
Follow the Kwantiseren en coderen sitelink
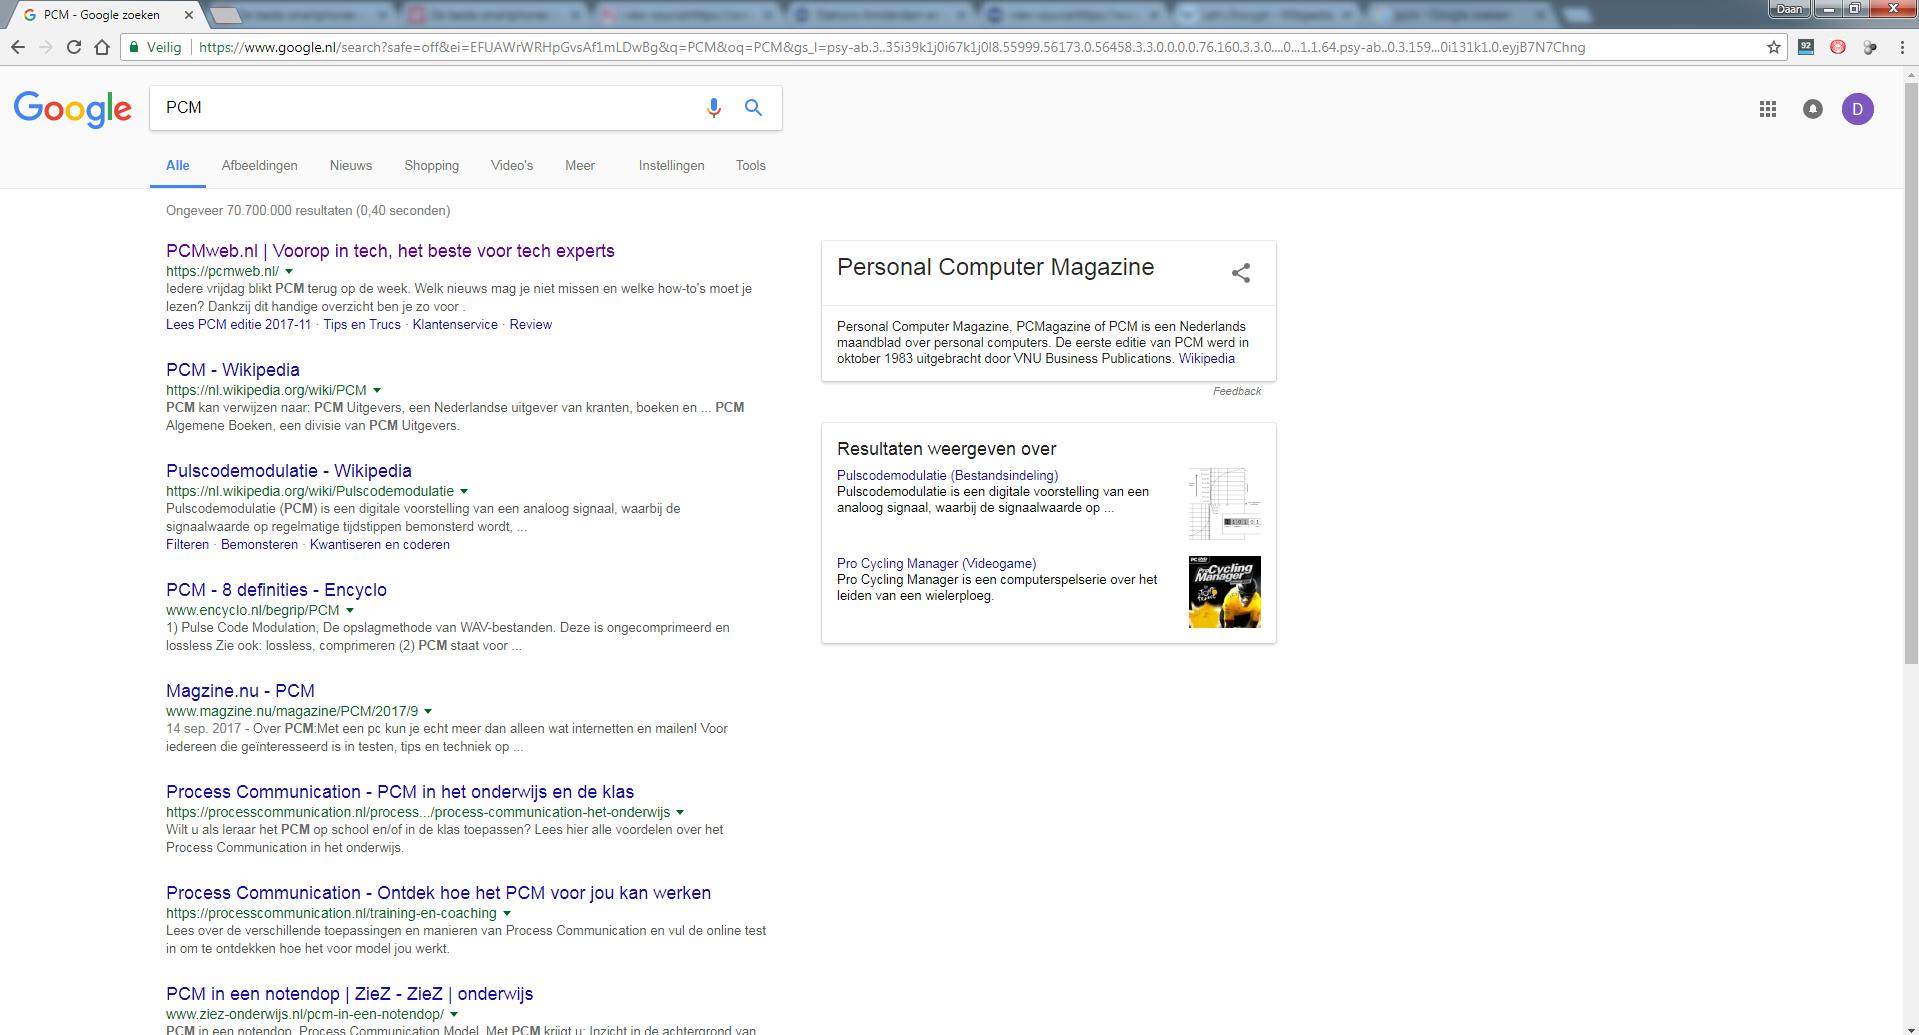pyautogui.click(x=380, y=545)
